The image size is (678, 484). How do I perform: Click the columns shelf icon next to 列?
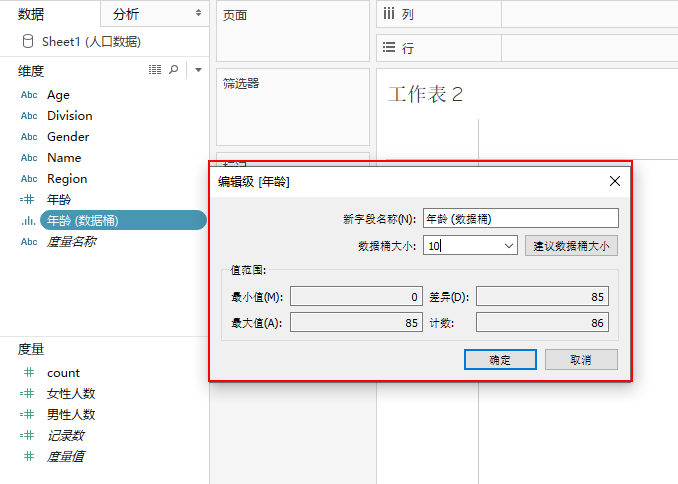[x=389, y=14]
